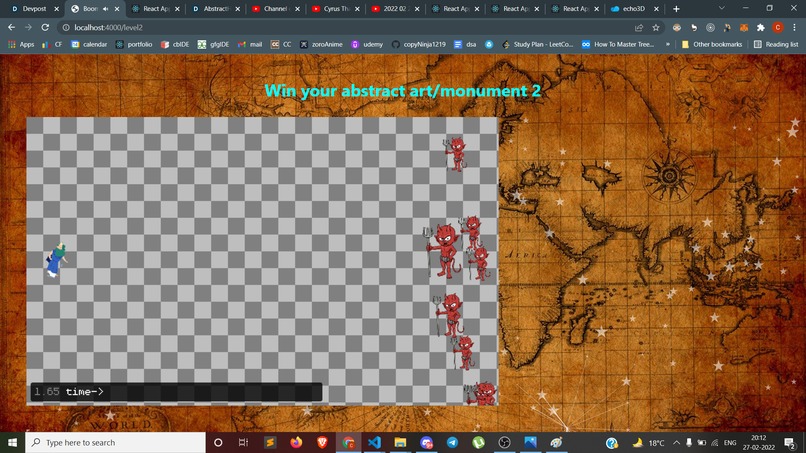Image resolution: width=806 pixels, height=453 pixels.
Task: Open Task View on the taskbar
Action: (x=244, y=442)
